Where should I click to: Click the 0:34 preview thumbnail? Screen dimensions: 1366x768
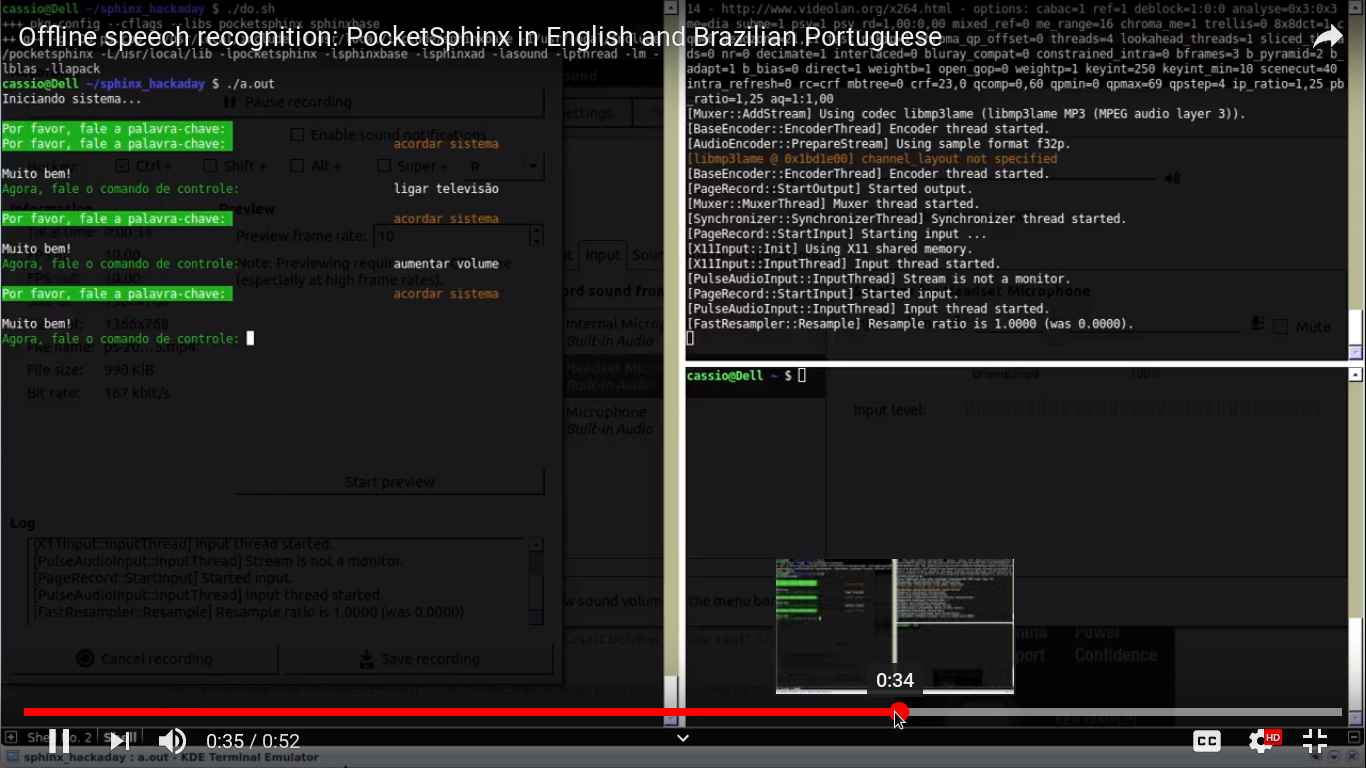tap(895, 626)
